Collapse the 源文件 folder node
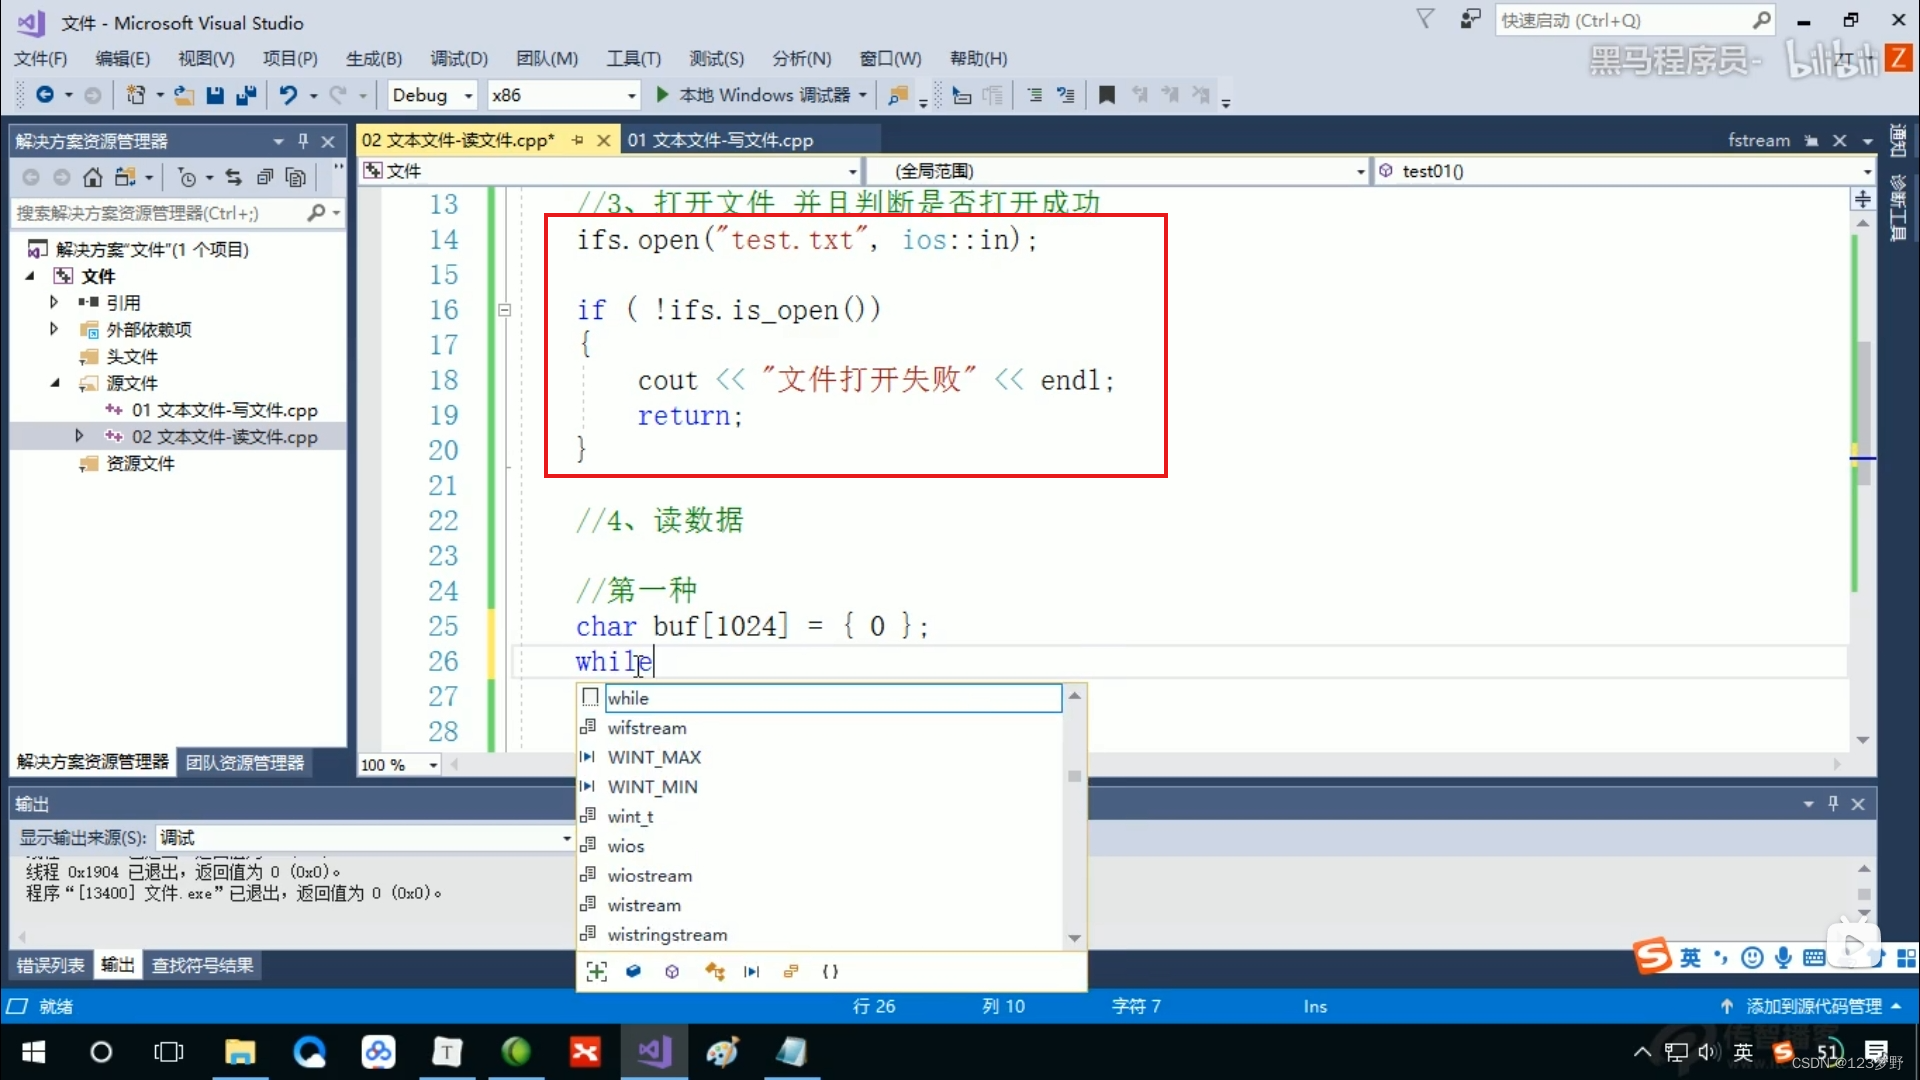The height and width of the screenshot is (1080, 1920). pyautogui.click(x=54, y=383)
